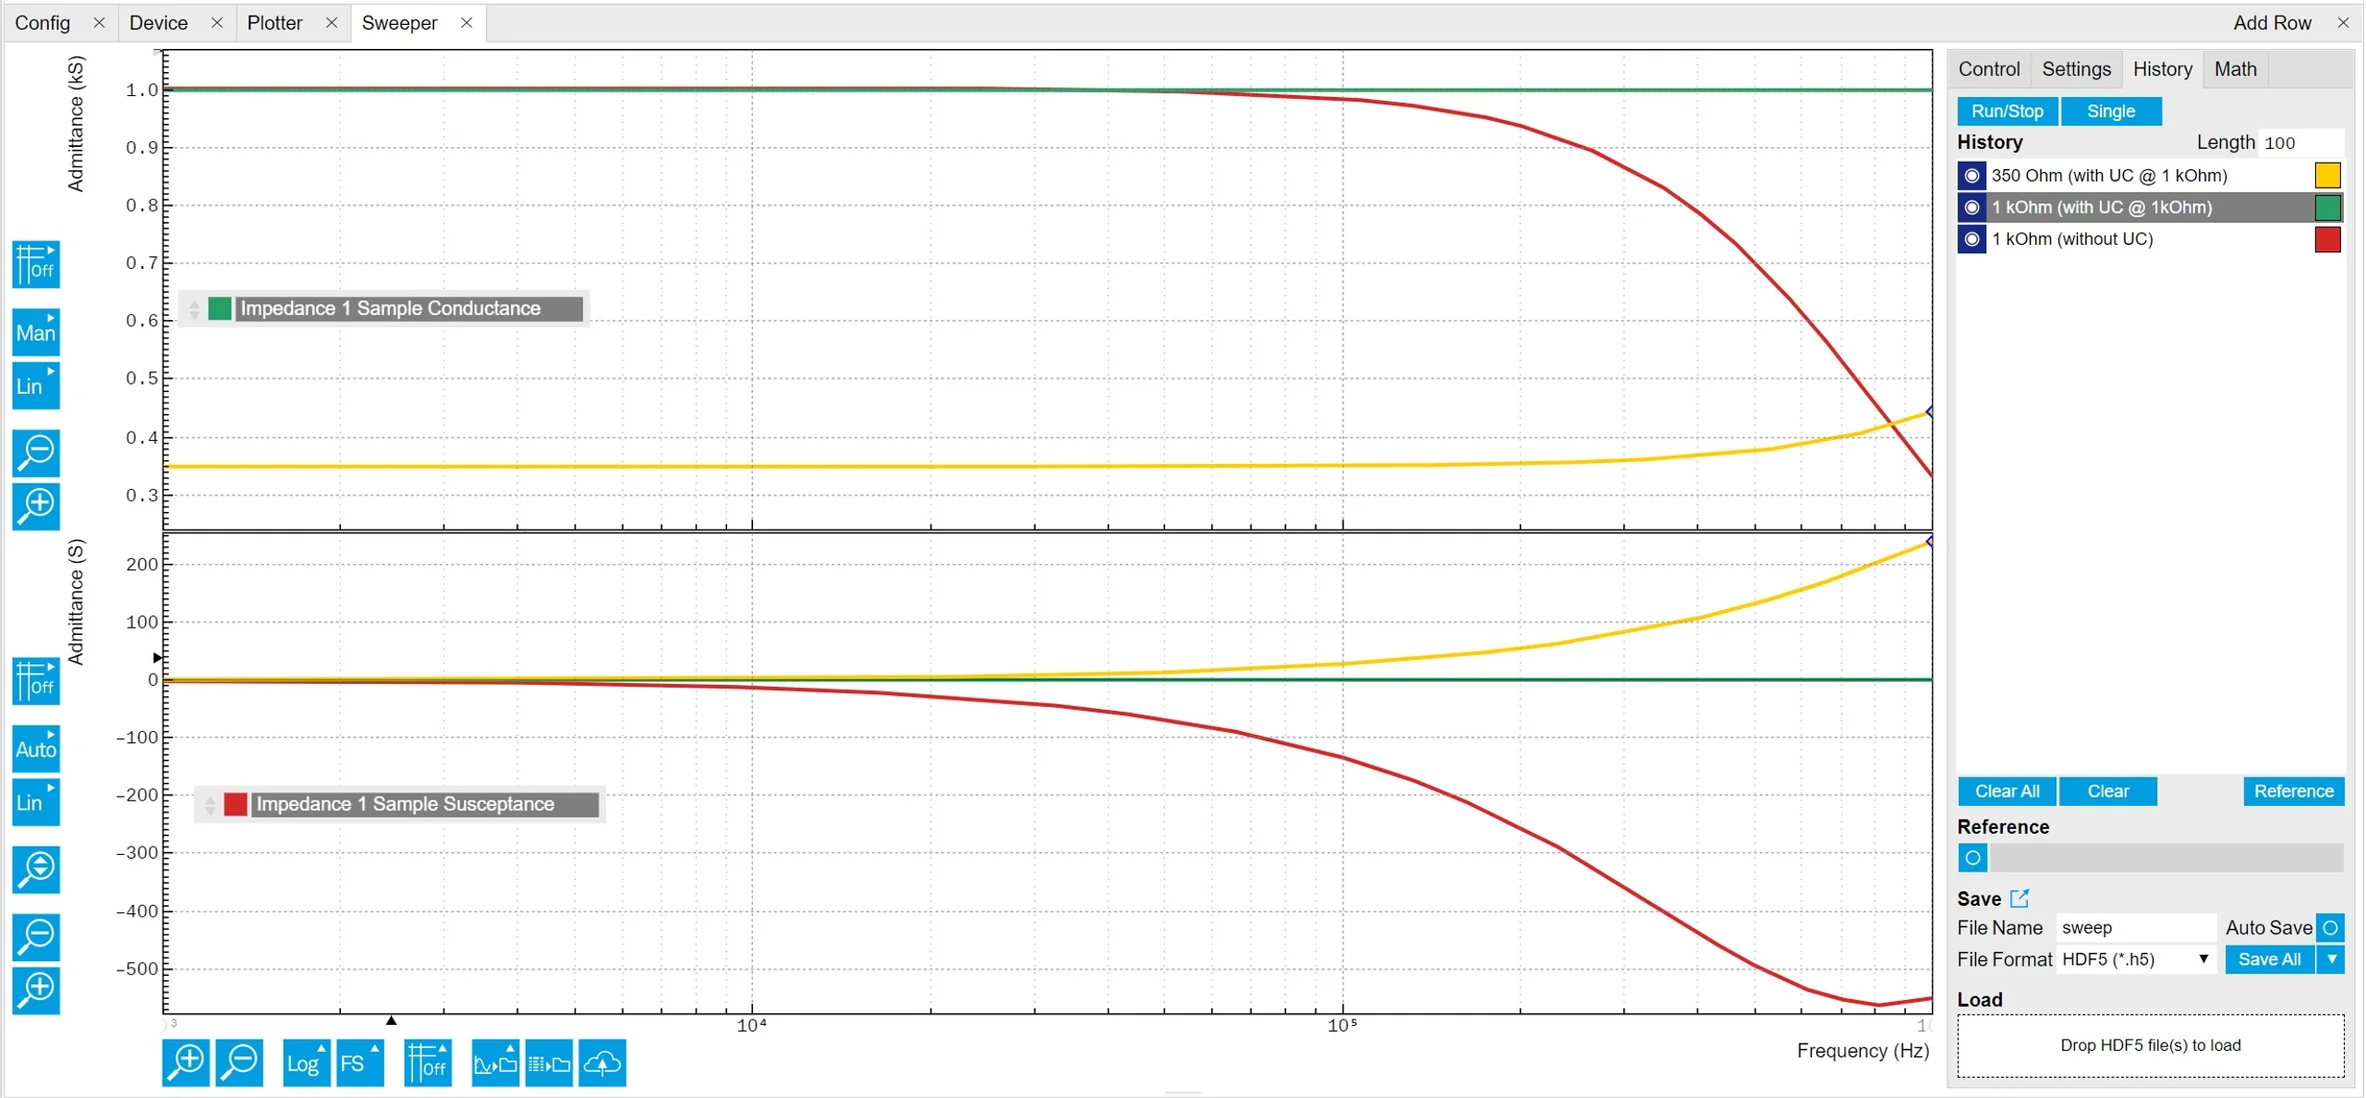
Task: Open the Log X-axis mapping menu
Action: [x=306, y=1063]
